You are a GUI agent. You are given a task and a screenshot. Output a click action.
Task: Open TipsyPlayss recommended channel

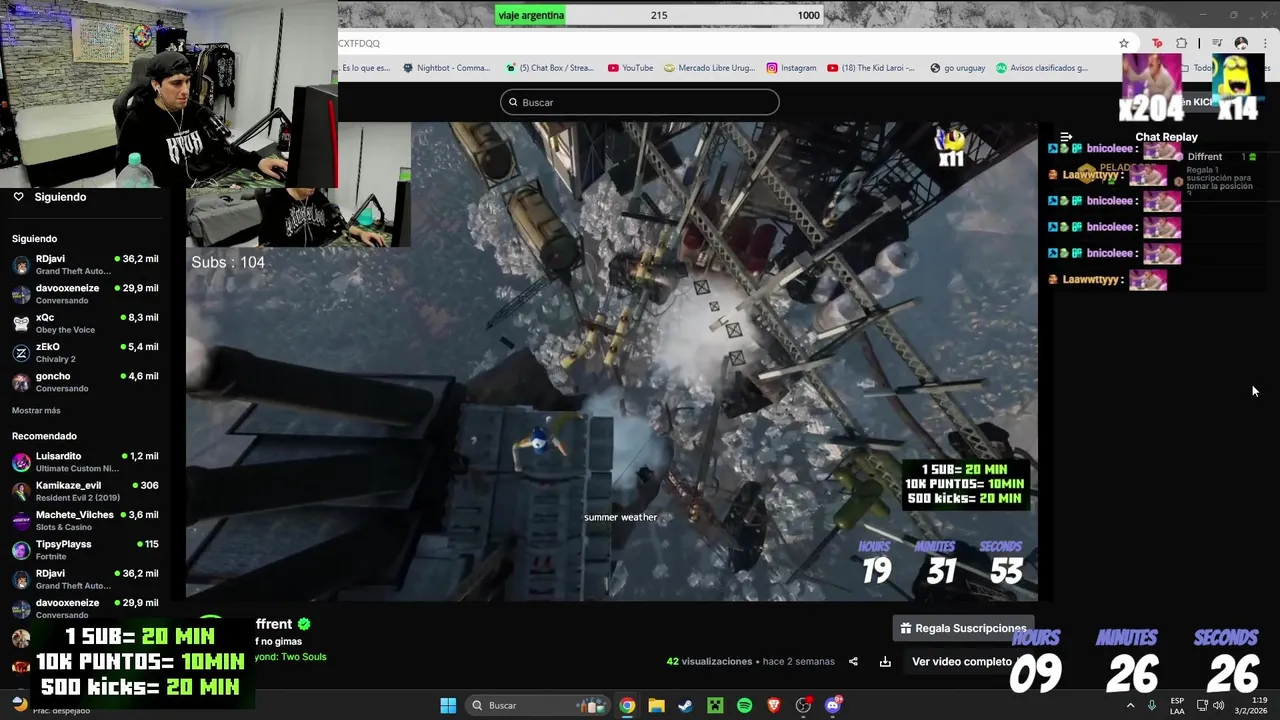click(x=85, y=550)
